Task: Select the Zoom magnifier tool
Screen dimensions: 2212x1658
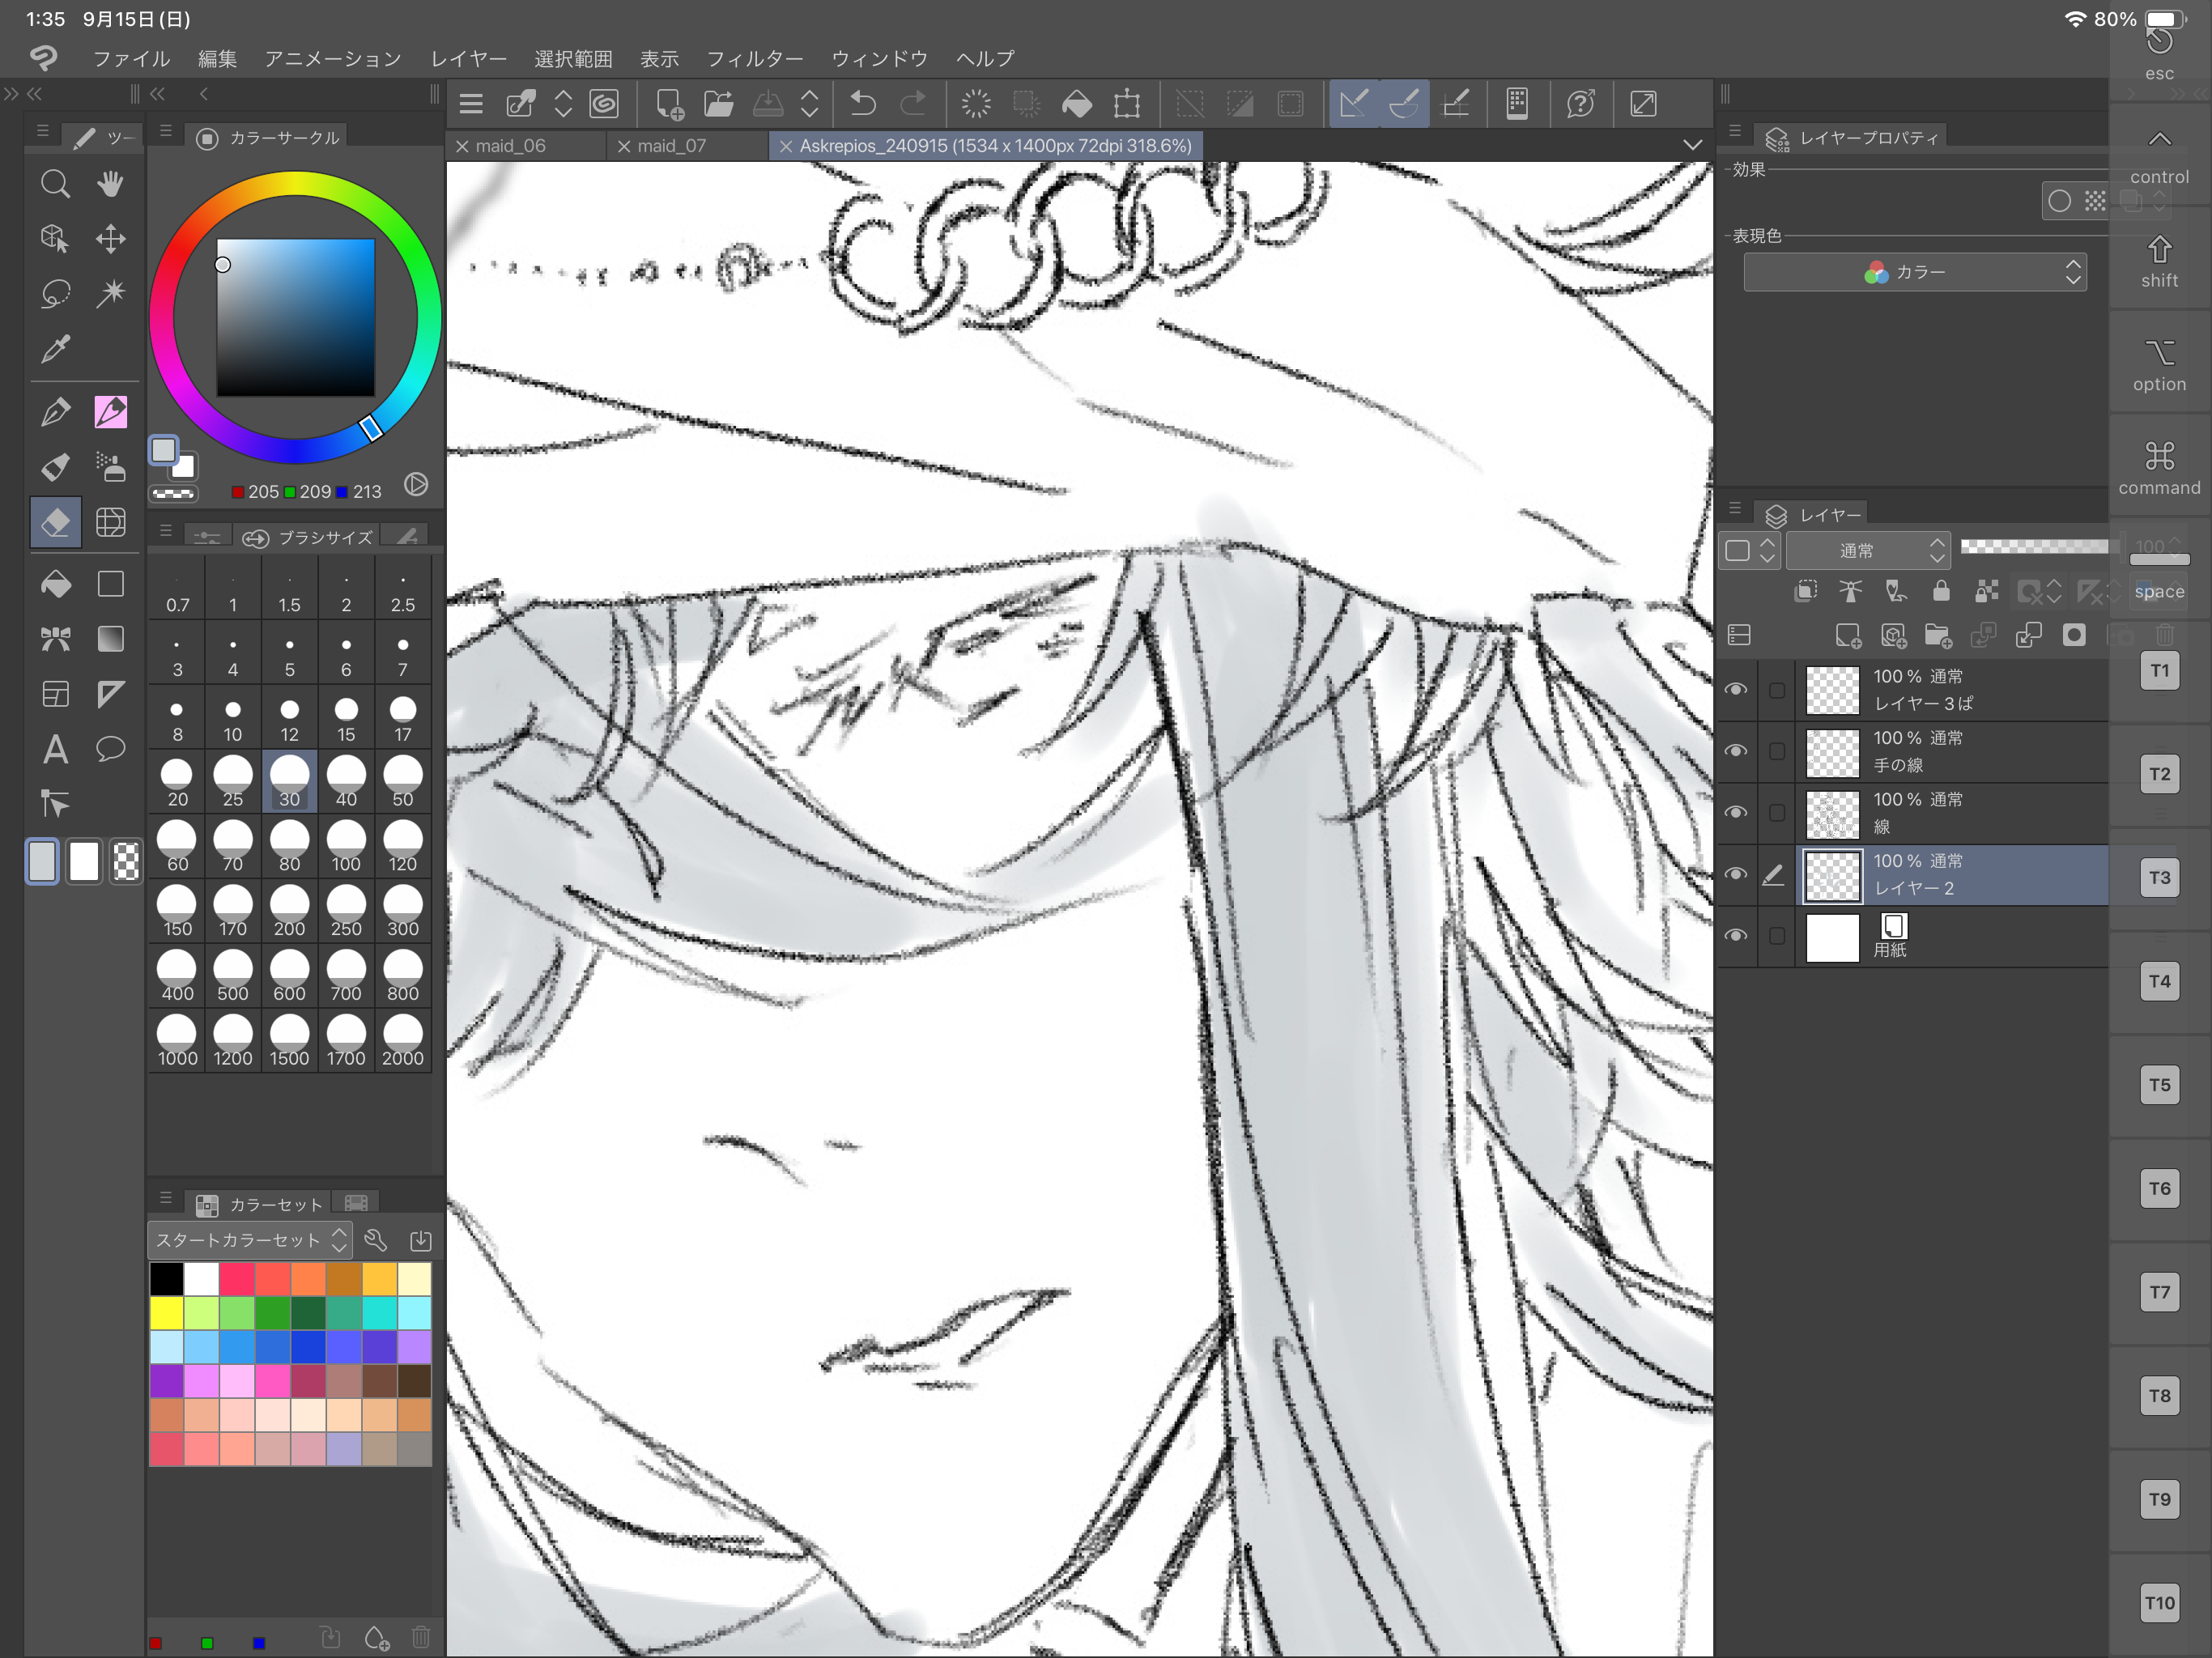Action: point(55,183)
